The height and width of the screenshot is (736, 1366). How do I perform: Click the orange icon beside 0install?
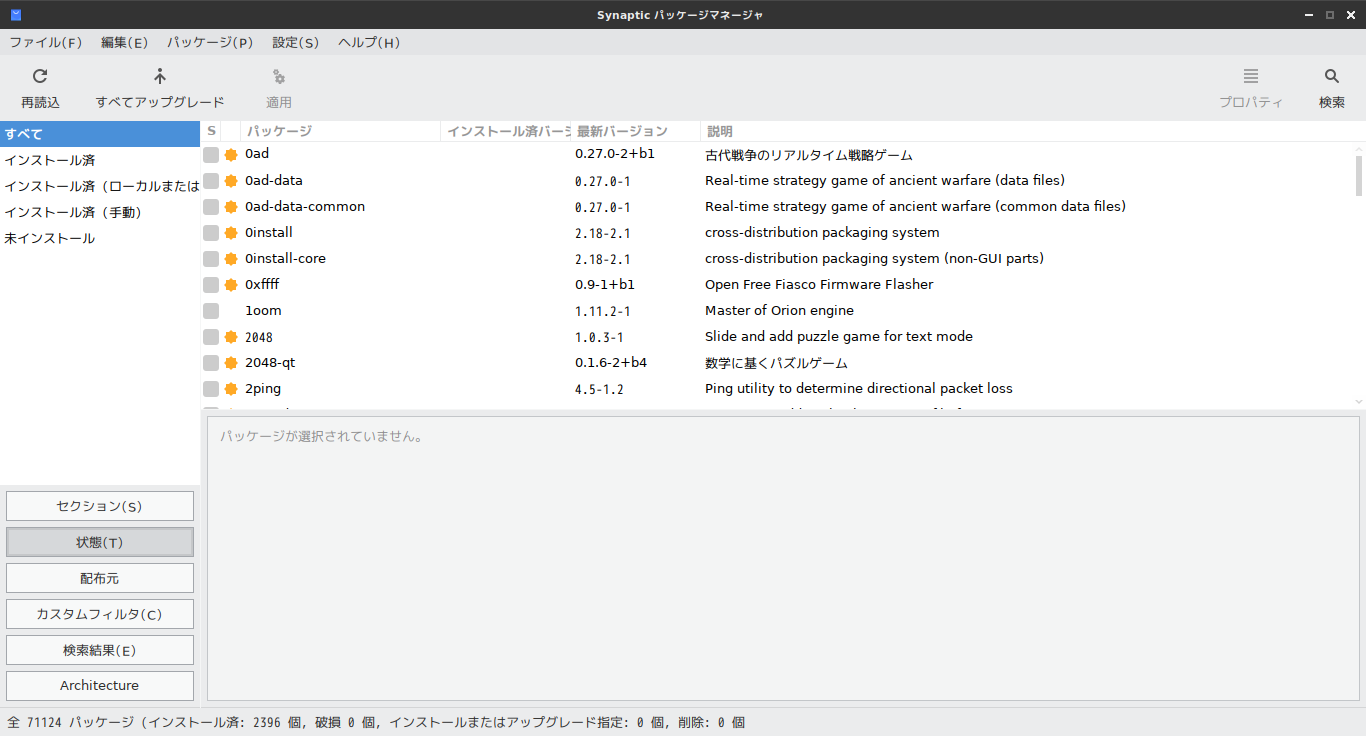pos(231,233)
